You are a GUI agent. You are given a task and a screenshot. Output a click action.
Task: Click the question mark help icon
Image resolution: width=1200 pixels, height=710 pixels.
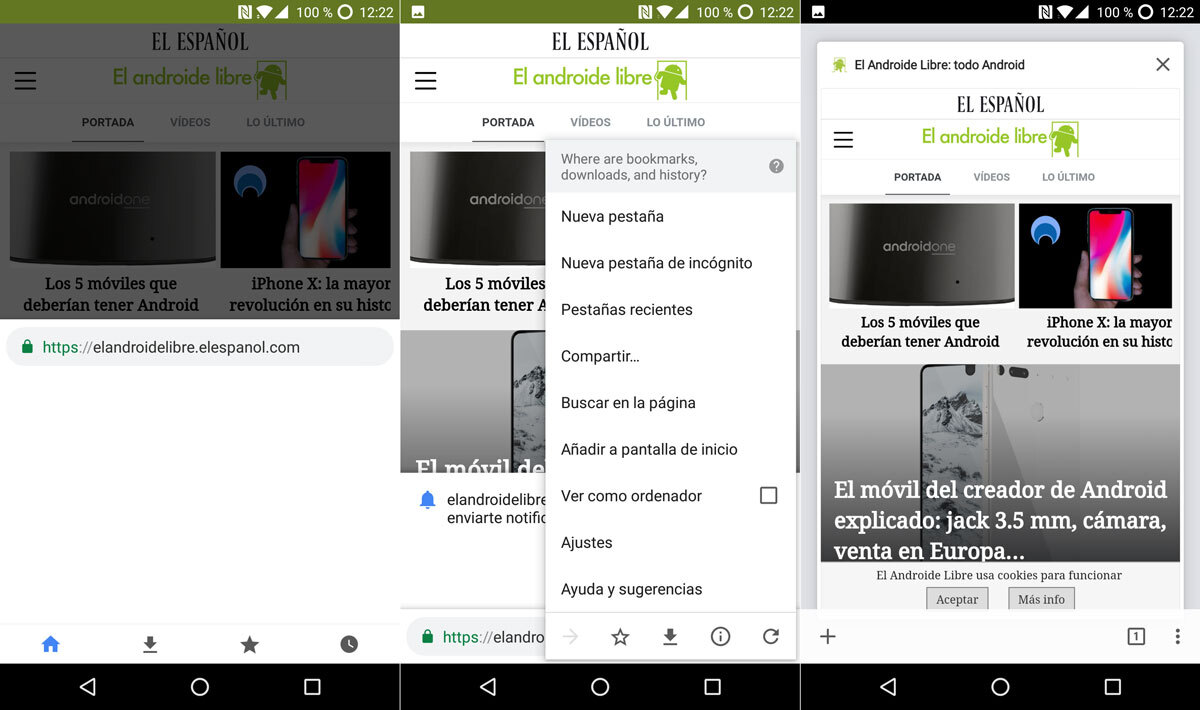(x=776, y=166)
